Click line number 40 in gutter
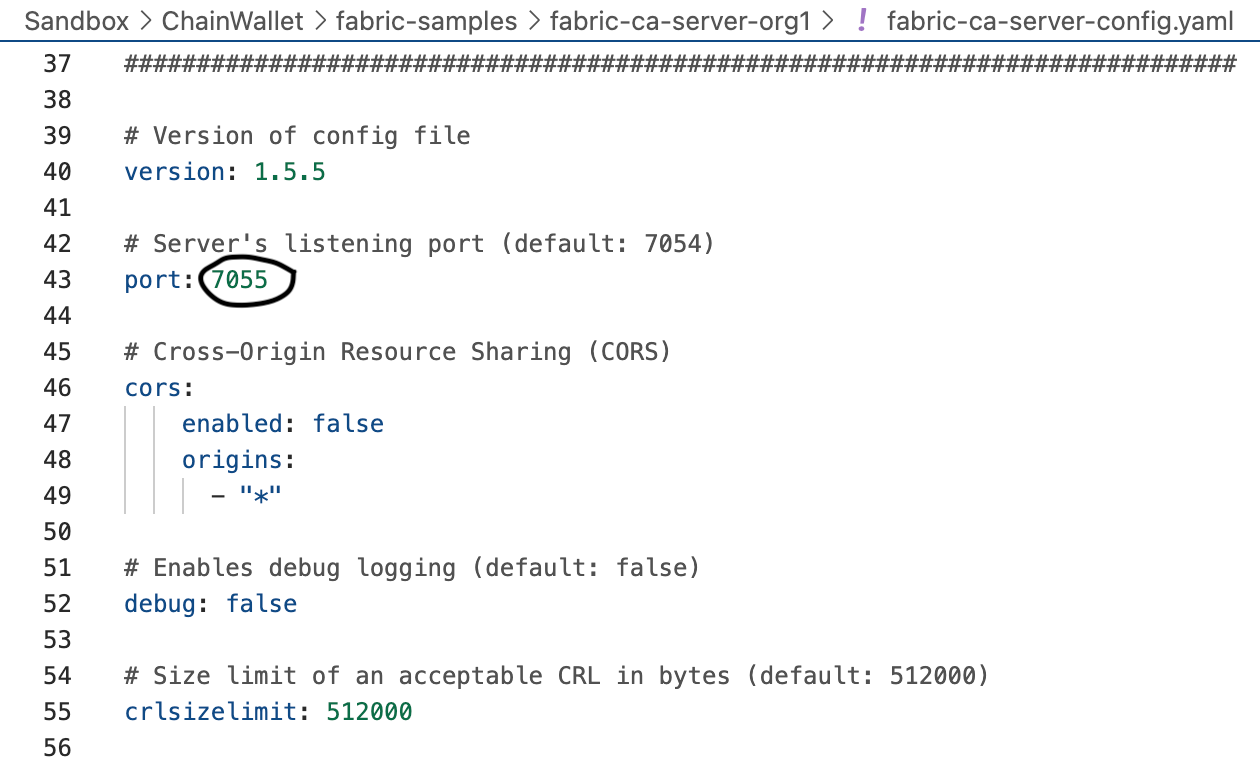Viewport: 1260px width, 764px height. pos(58,172)
